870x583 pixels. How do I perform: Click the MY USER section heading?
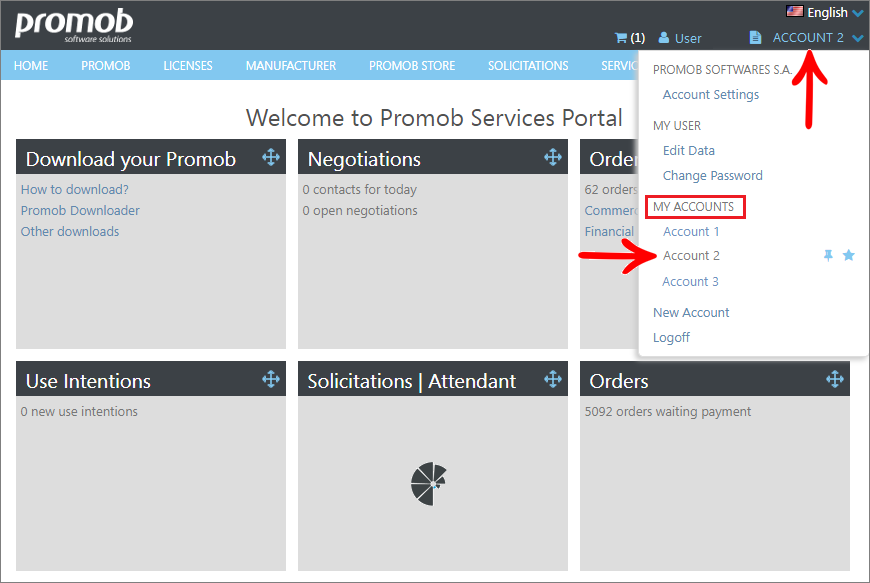pos(677,125)
